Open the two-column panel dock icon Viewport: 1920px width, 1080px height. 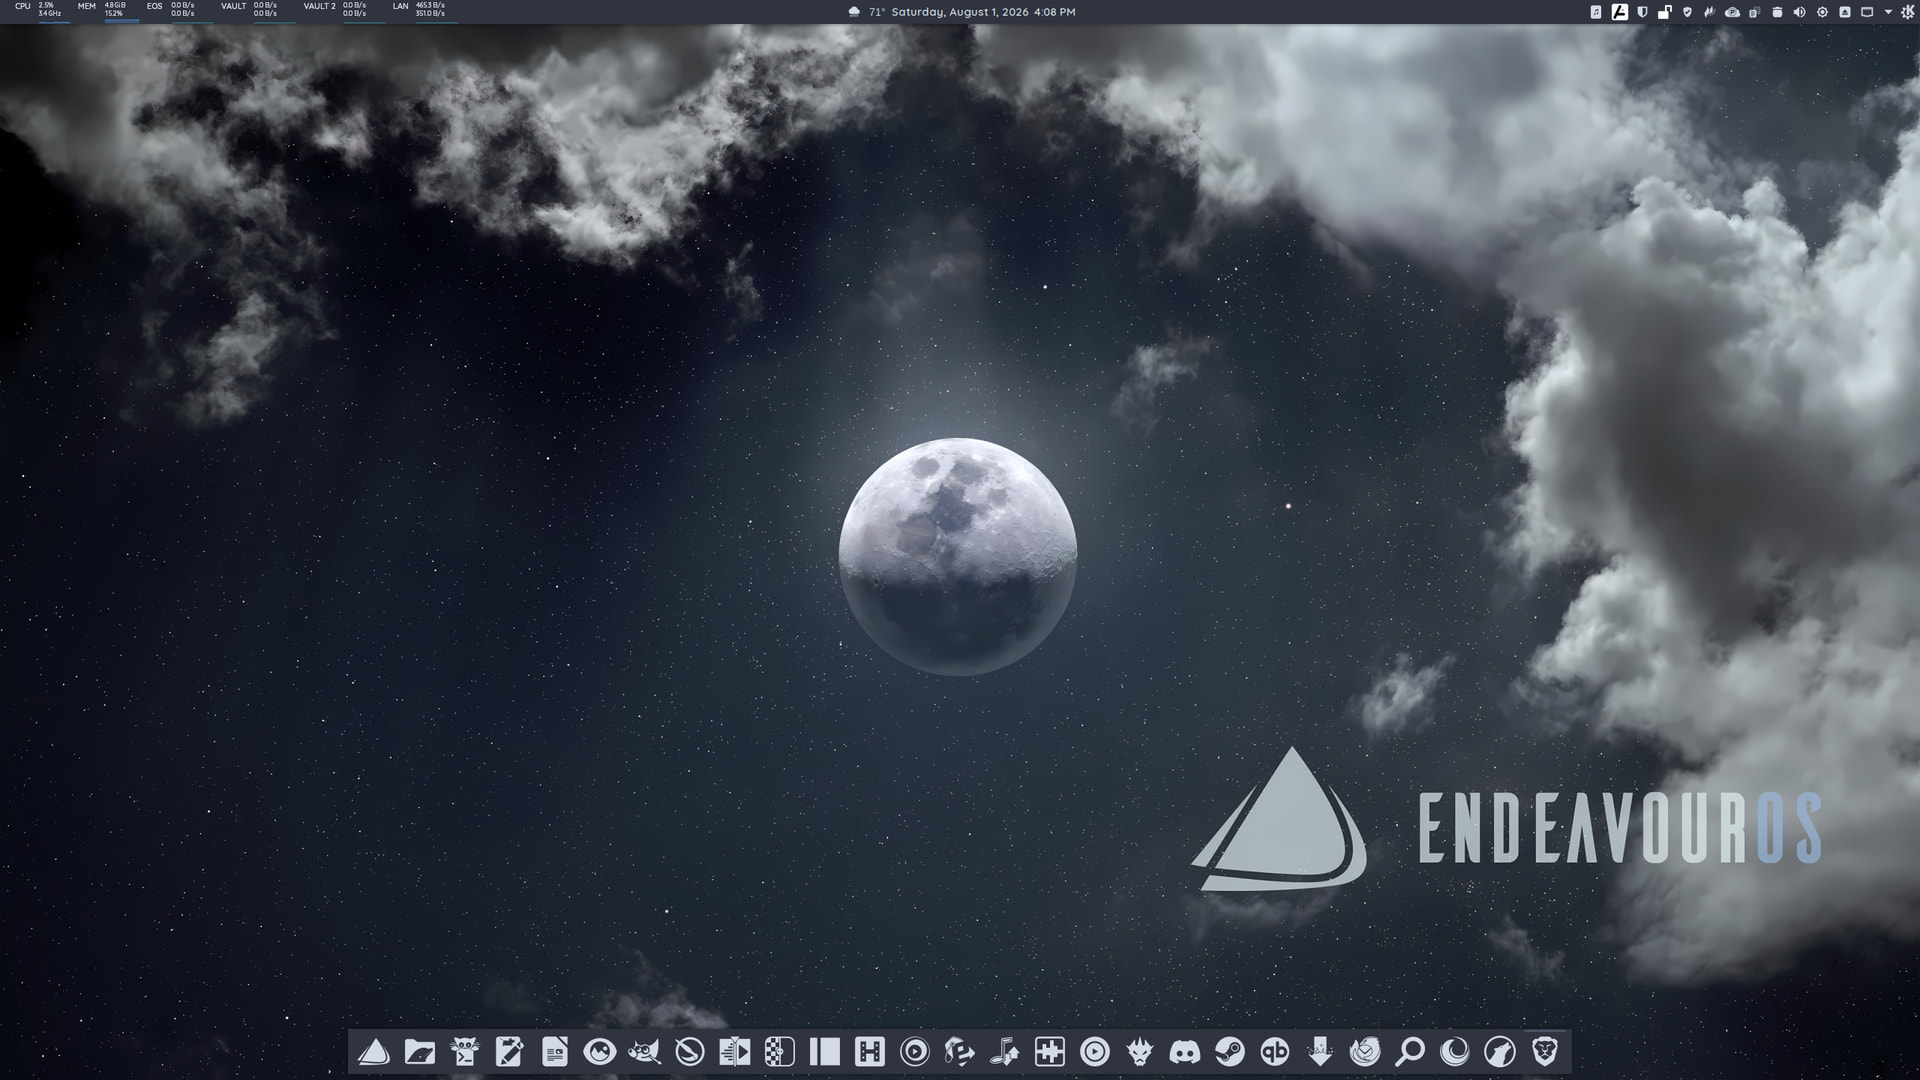pos(825,1052)
